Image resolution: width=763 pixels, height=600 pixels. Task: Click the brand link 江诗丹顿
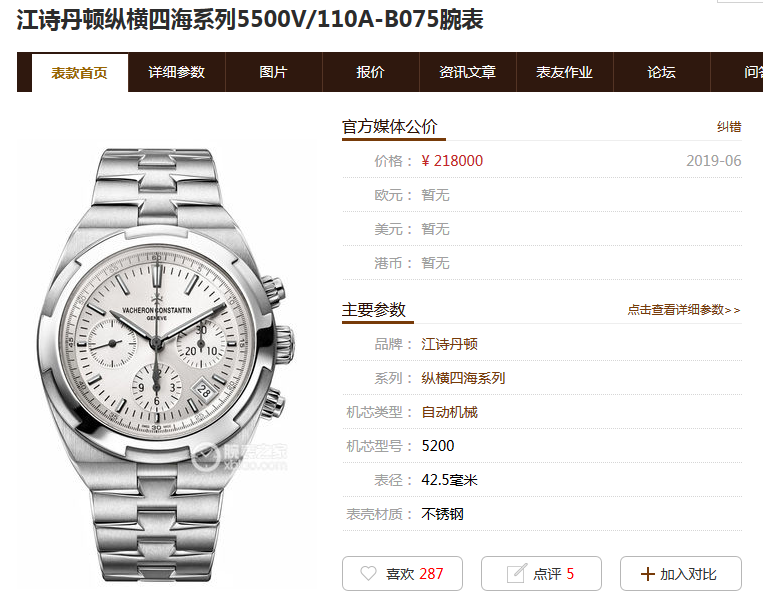click(x=449, y=344)
